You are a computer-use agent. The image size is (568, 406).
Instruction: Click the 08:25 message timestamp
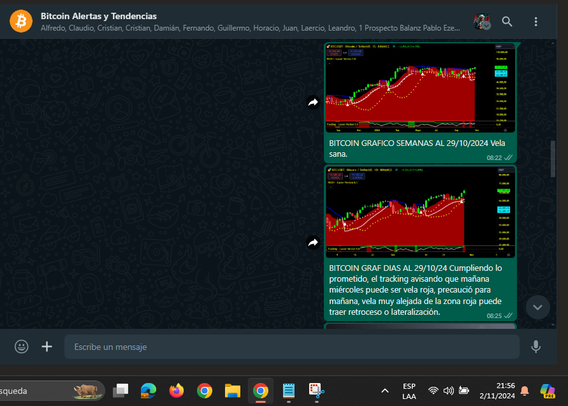(x=494, y=316)
